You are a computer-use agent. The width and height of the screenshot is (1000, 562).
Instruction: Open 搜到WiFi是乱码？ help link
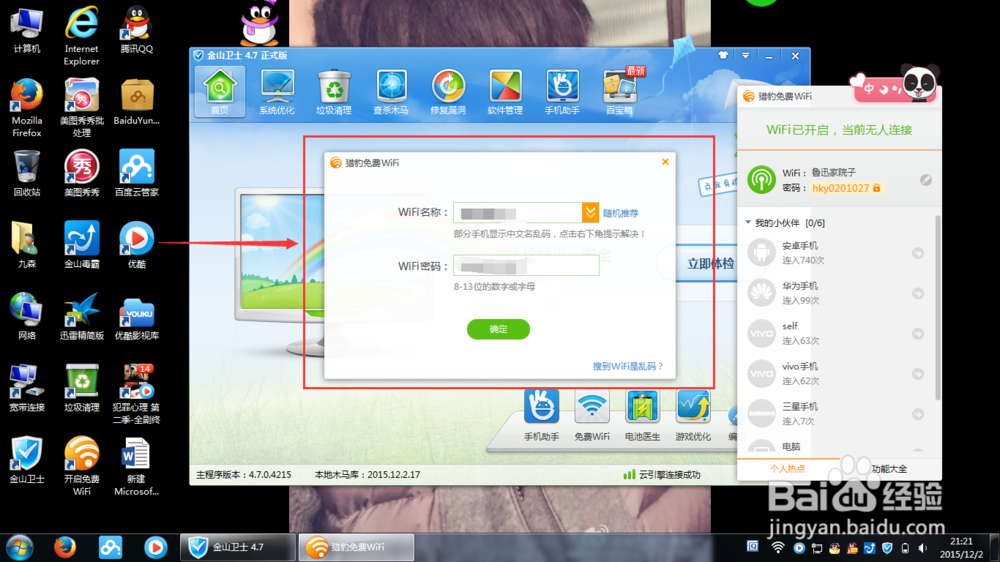click(x=628, y=366)
